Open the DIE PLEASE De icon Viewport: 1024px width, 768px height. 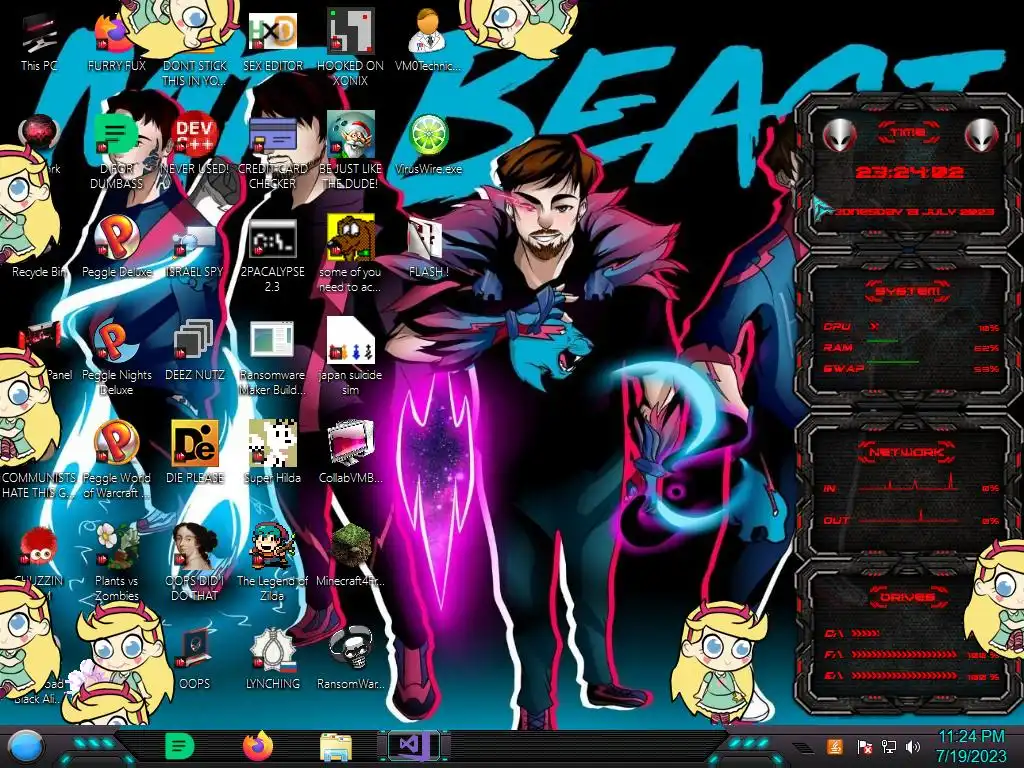(x=194, y=453)
